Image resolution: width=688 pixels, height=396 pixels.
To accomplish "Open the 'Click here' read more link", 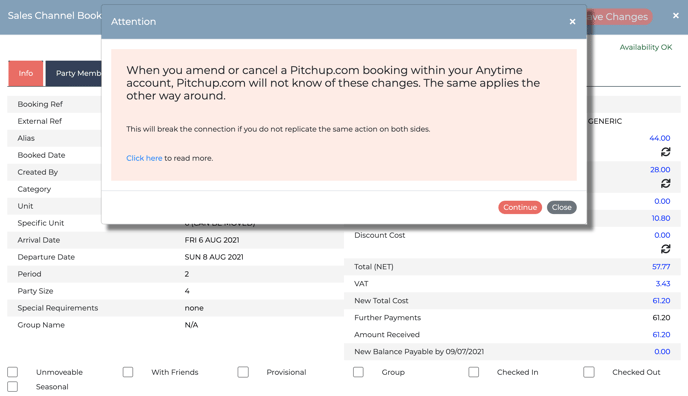I will click(144, 158).
